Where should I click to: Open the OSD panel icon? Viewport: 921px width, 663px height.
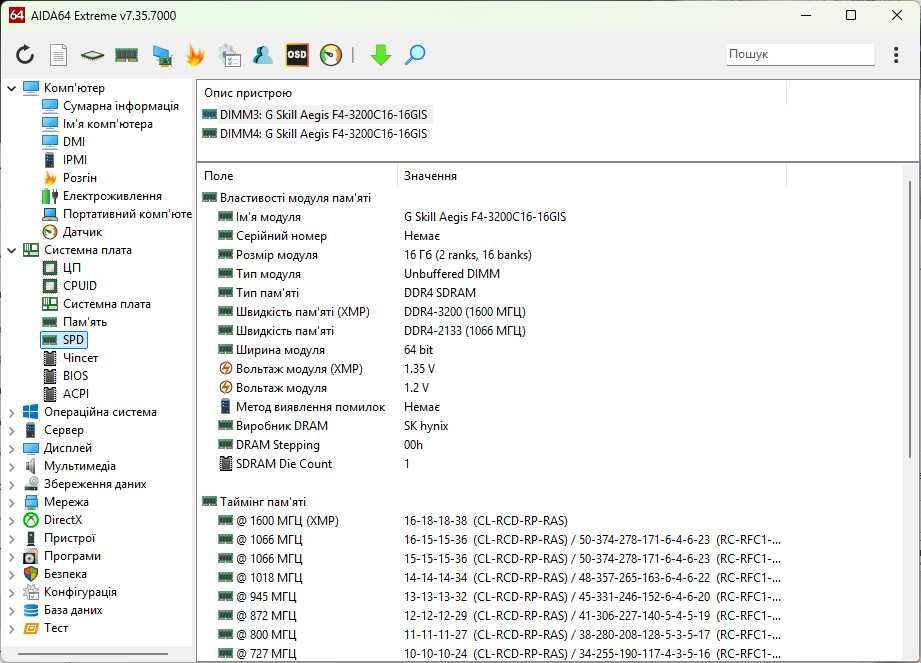pos(297,55)
